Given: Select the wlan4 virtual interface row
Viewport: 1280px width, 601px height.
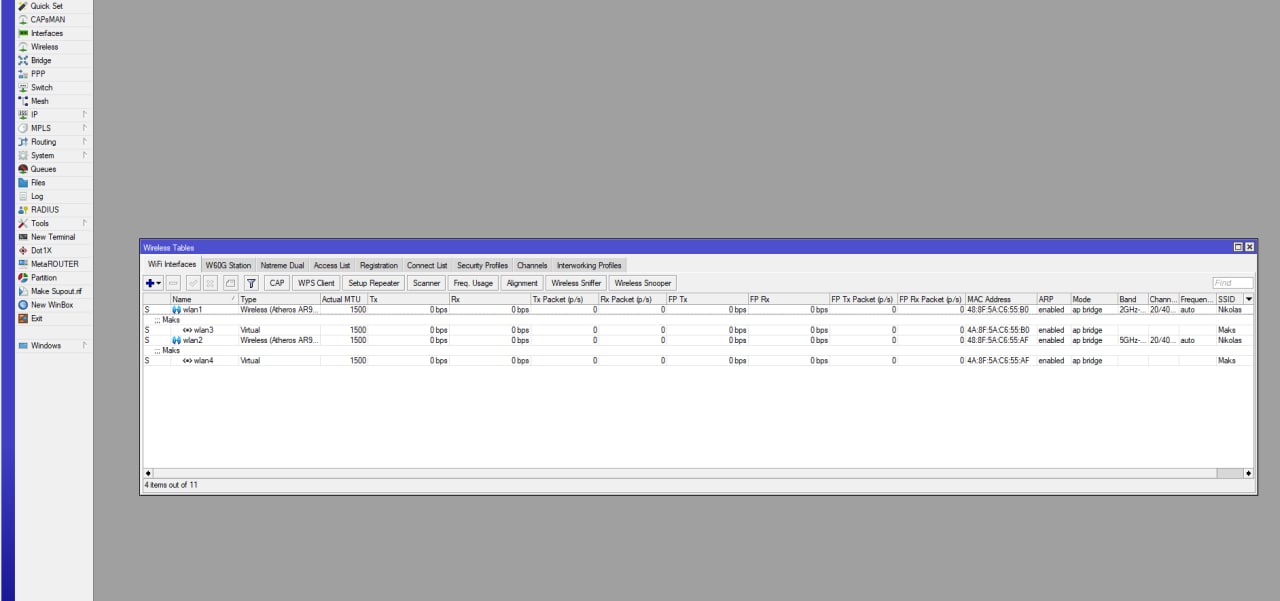Looking at the screenshot, I should pos(698,360).
